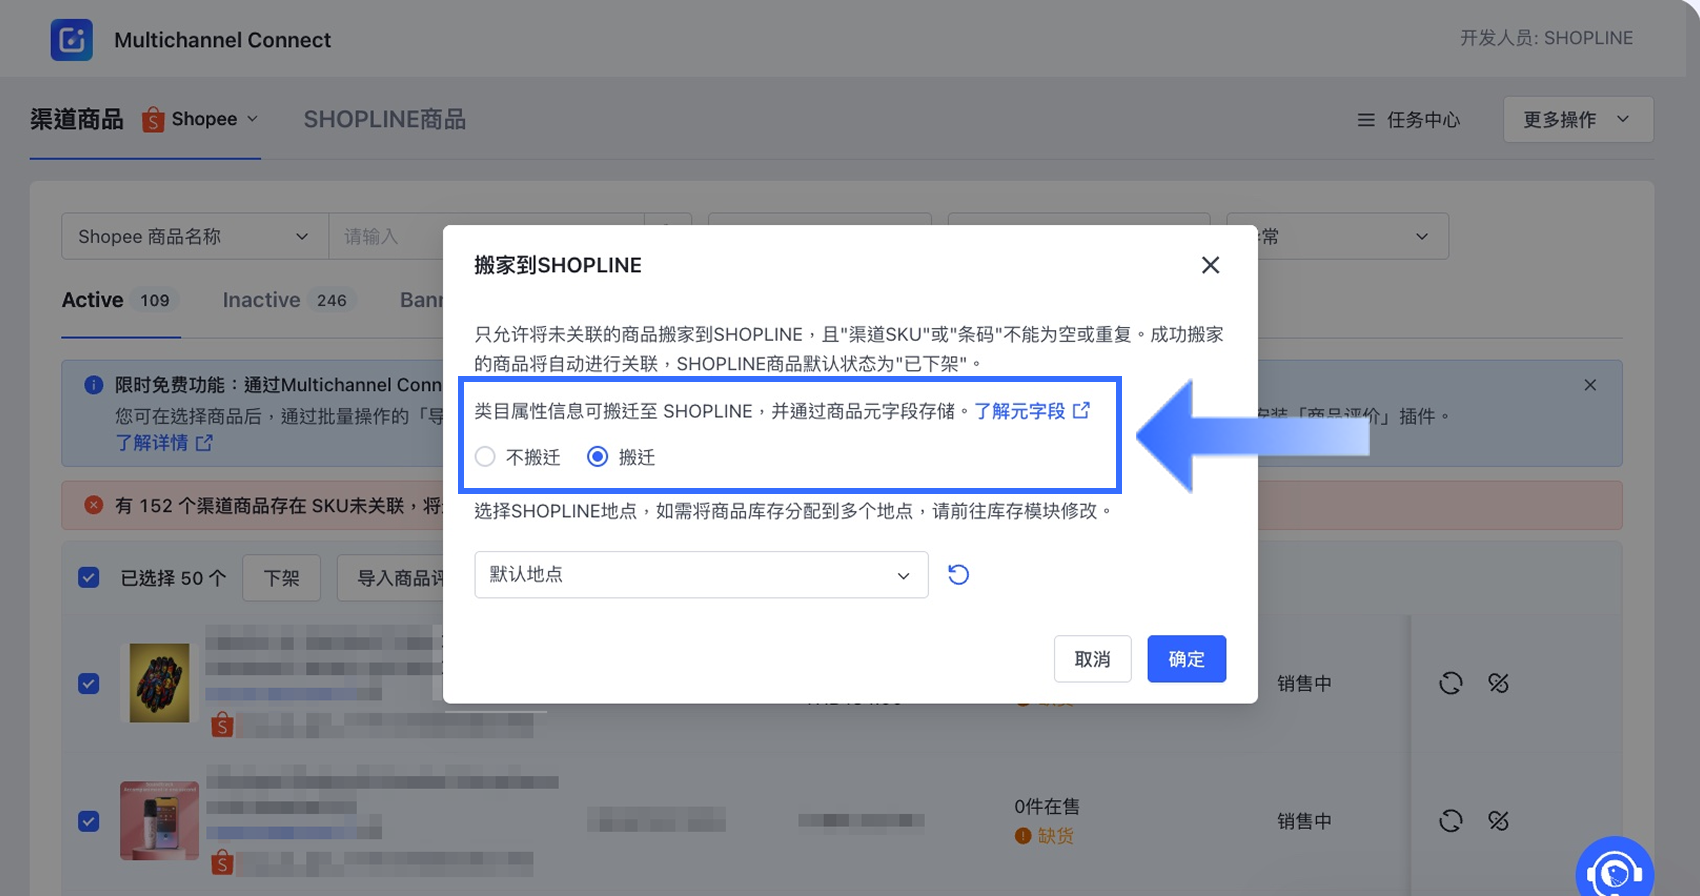Open the 默认地点 location dropdown
The width and height of the screenshot is (1700, 896).
click(x=701, y=575)
